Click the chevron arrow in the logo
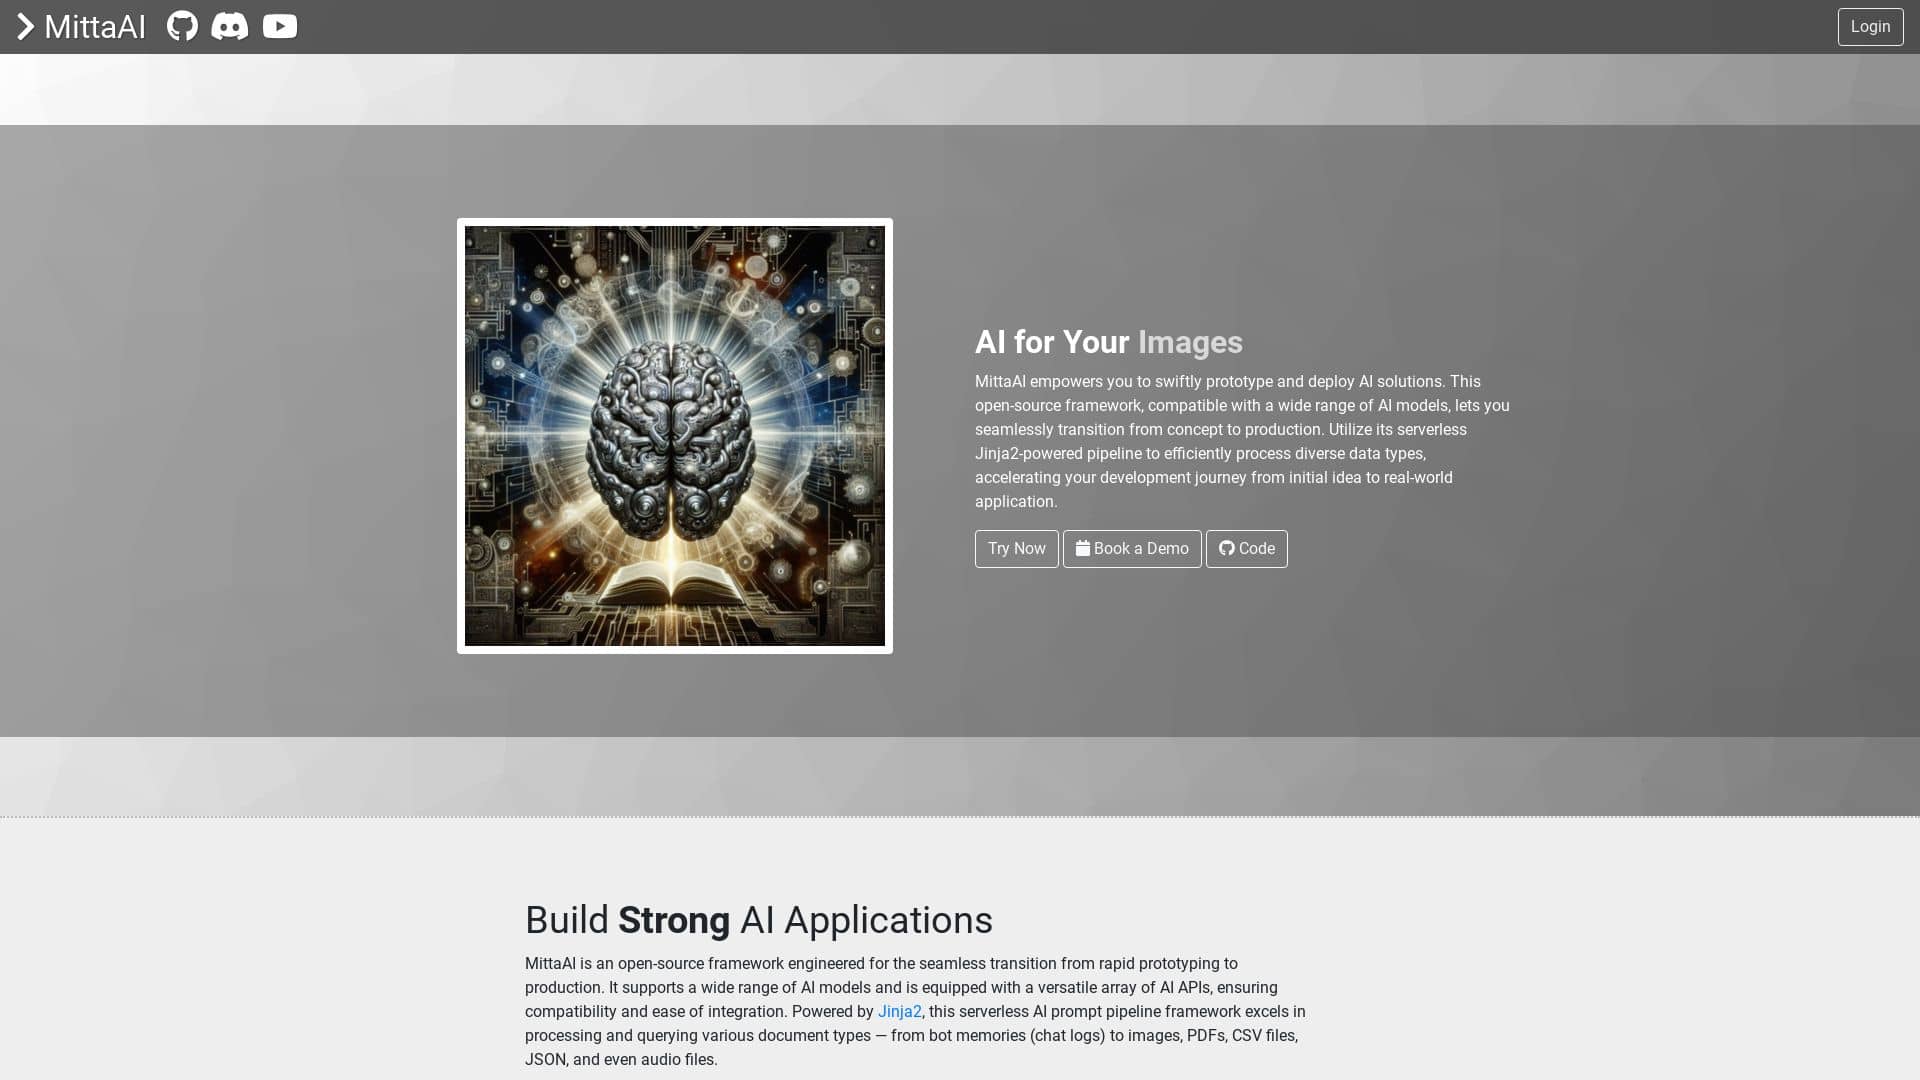The image size is (1920, 1080). pos(26,27)
